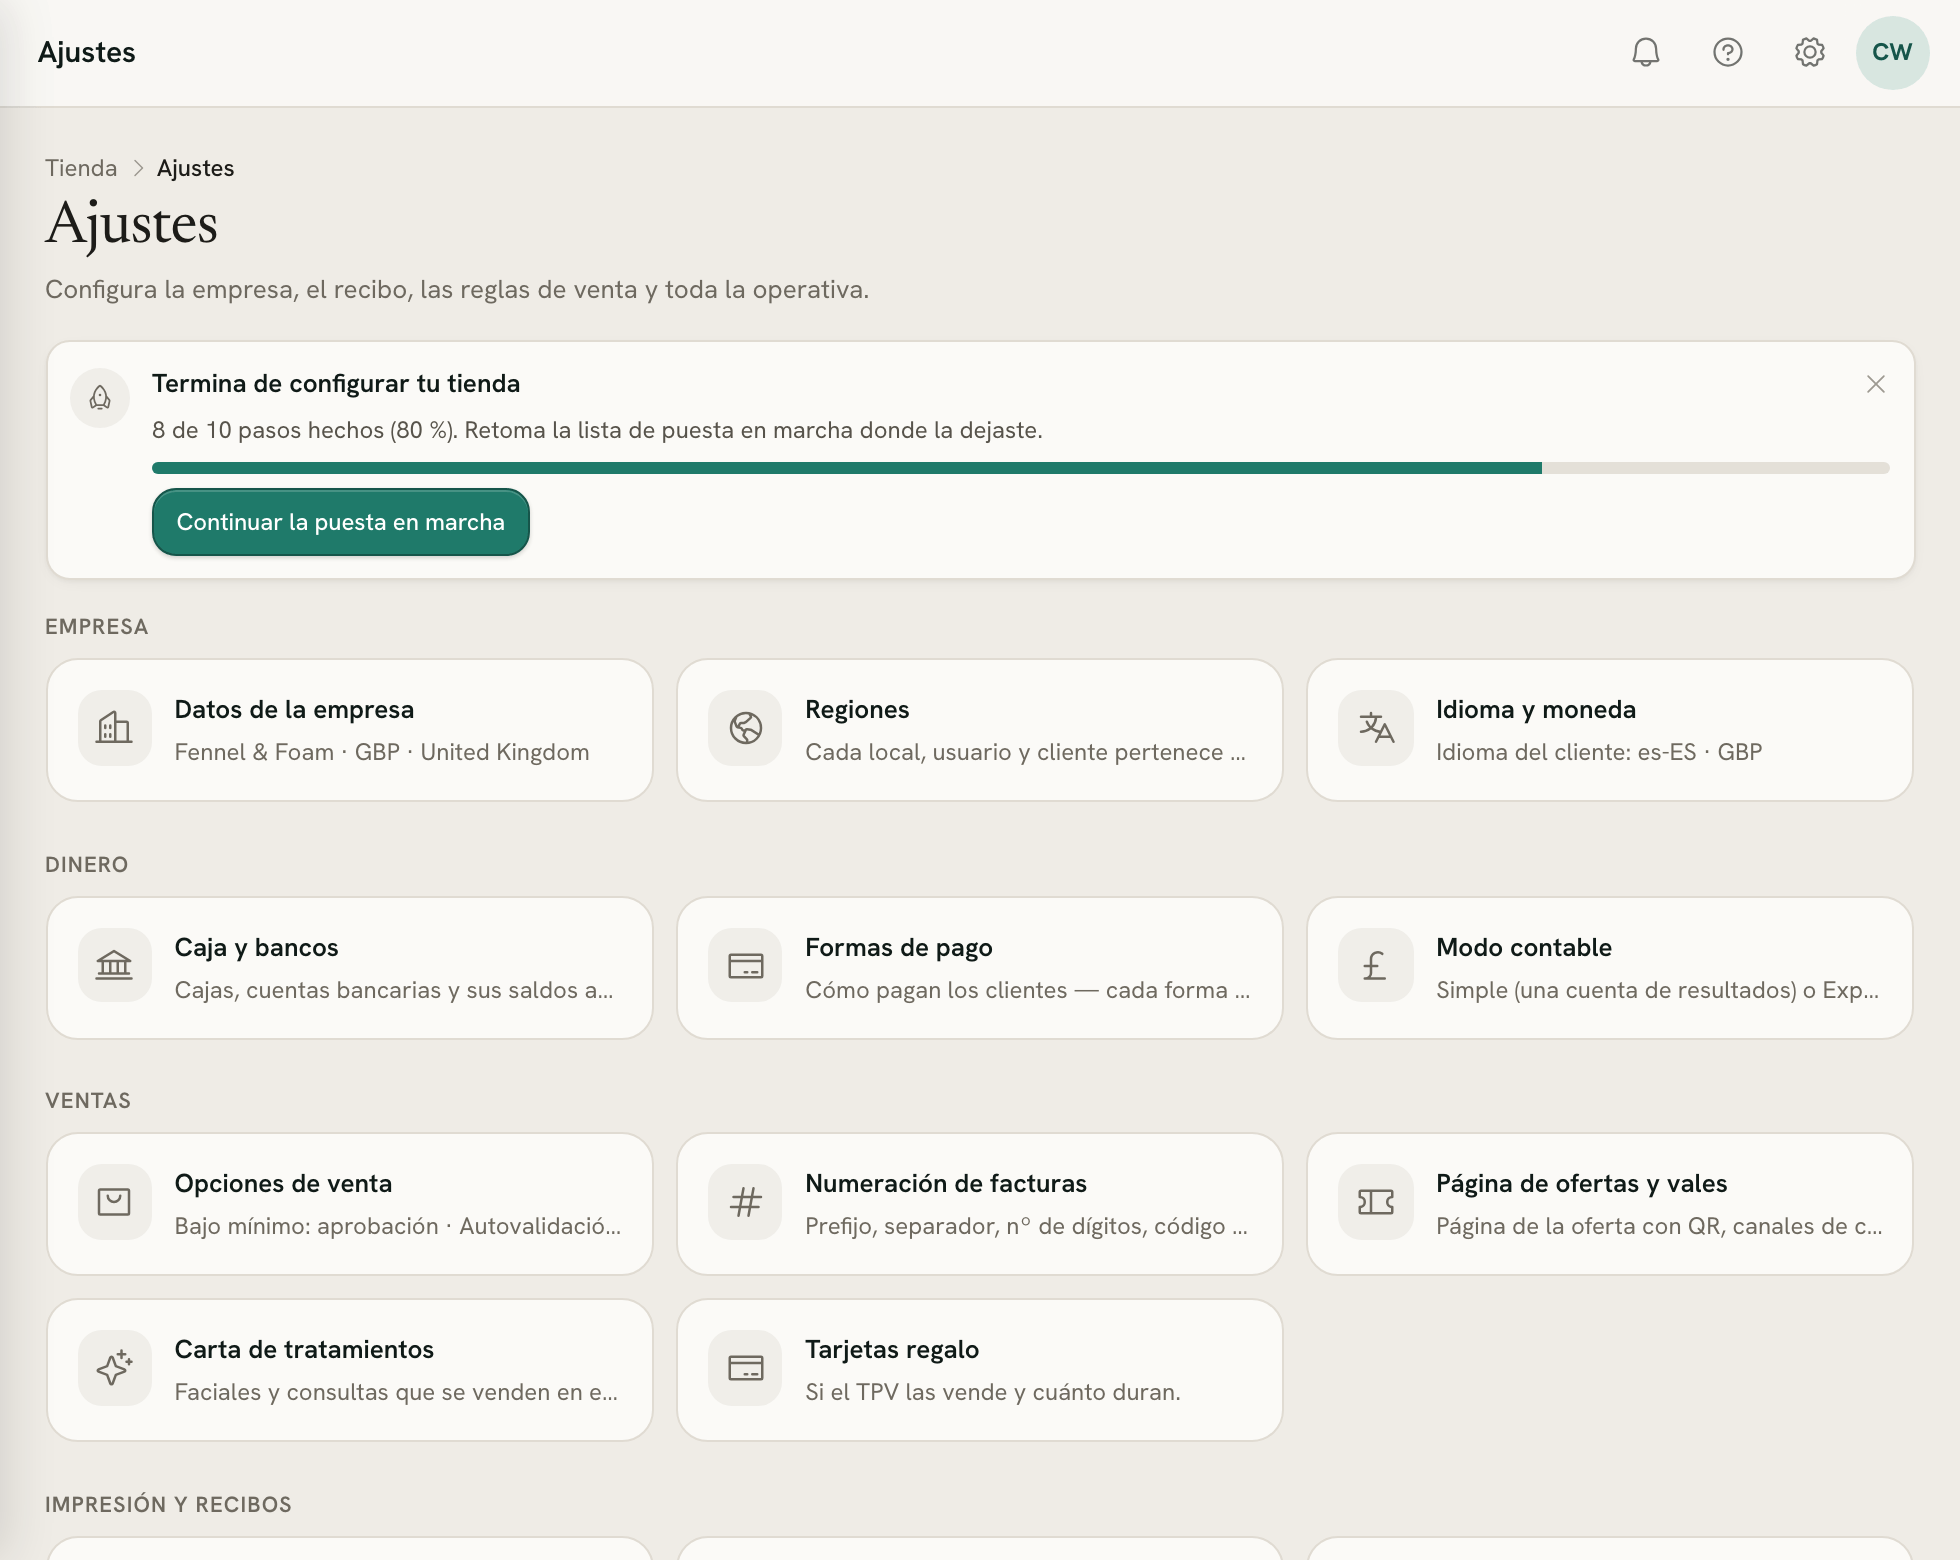The image size is (1960, 1560).
Task: Click 'Termina de configurar tu tienda' heading
Action: click(336, 383)
